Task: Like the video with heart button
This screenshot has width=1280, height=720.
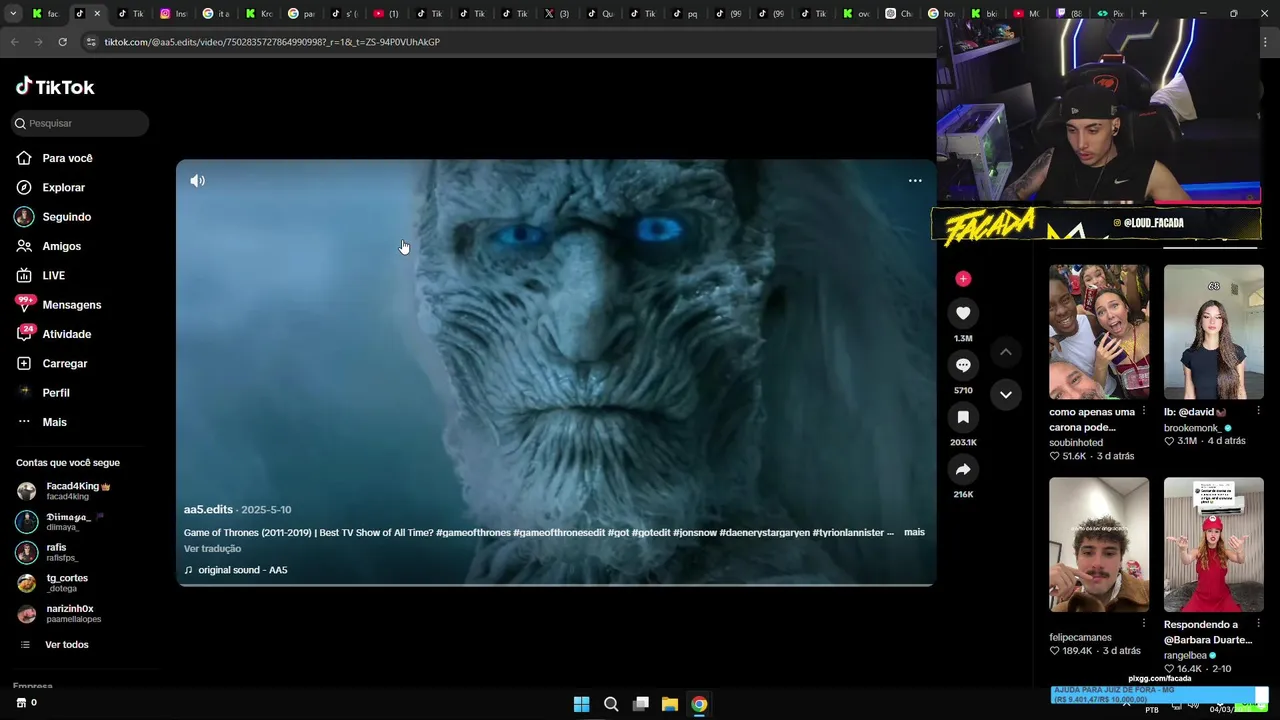Action: pos(963,313)
